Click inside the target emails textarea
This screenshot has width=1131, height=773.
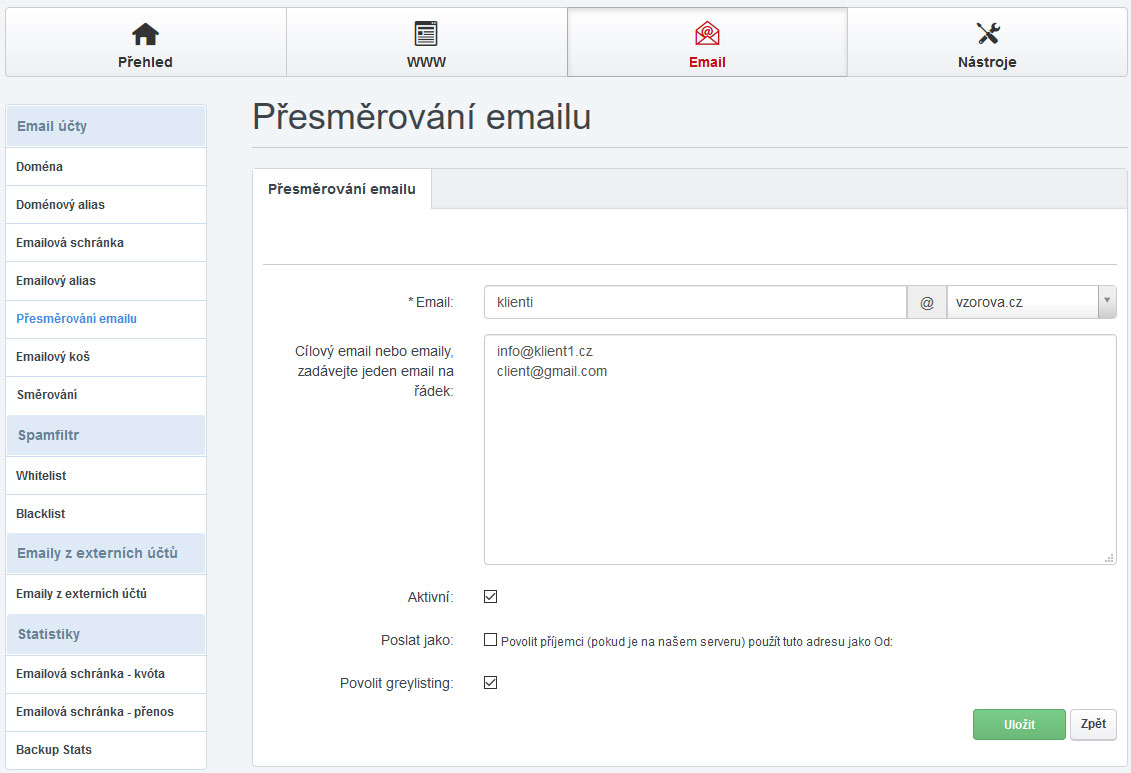[x=800, y=460]
